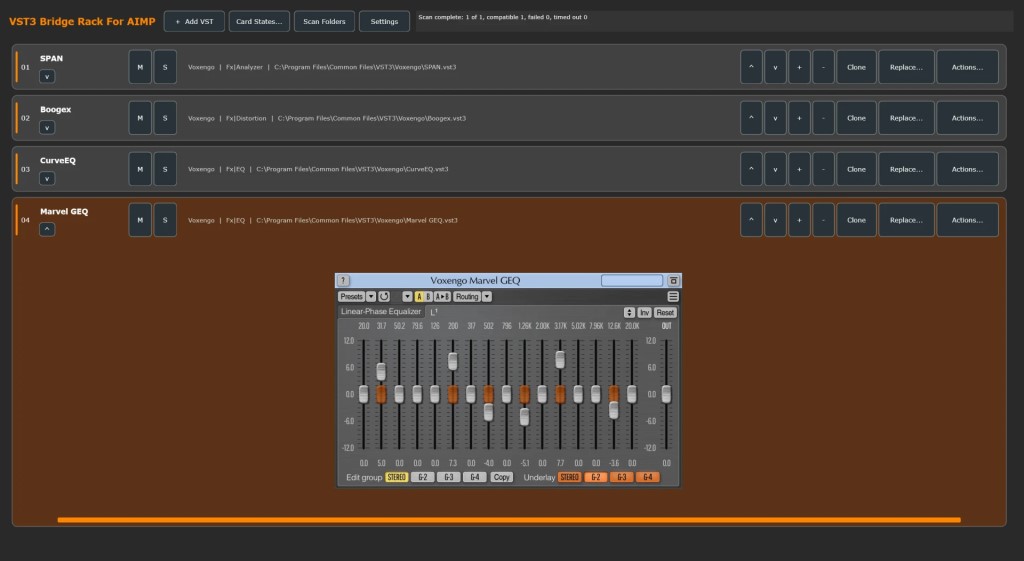This screenshot has height=561, width=1024.
Task: Solo the CurveEQ plugin with S
Action: click(x=165, y=169)
